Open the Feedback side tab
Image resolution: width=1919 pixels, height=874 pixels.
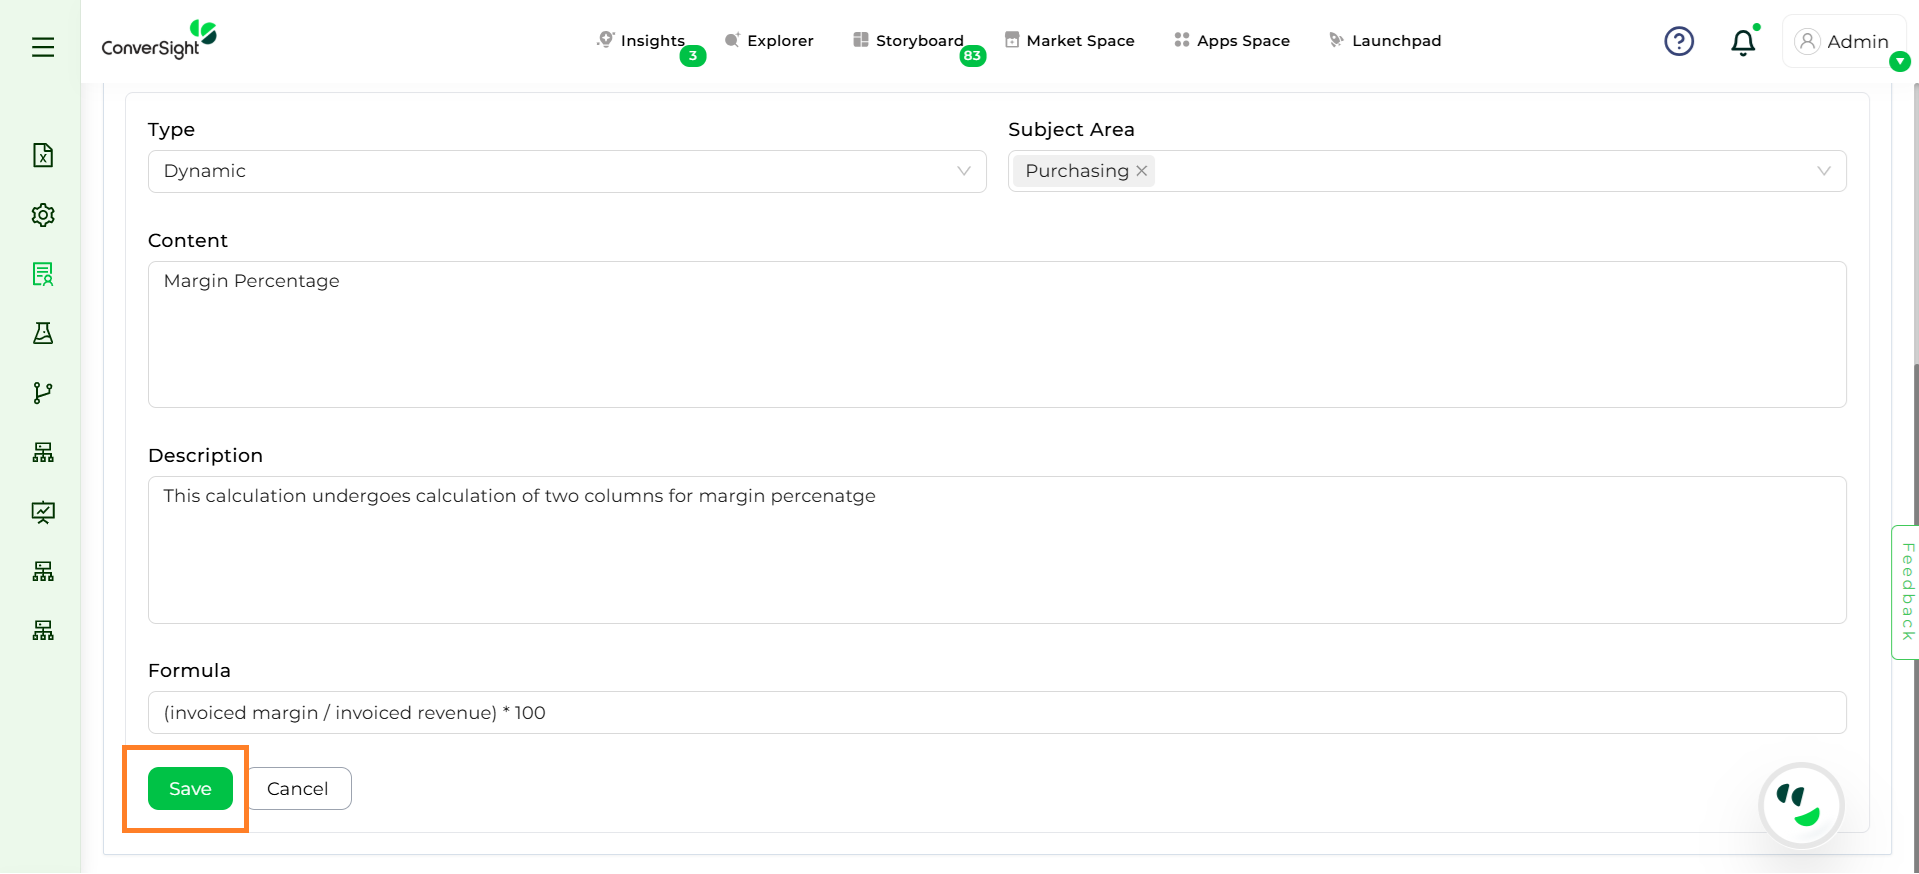(x=1906, y=592)
